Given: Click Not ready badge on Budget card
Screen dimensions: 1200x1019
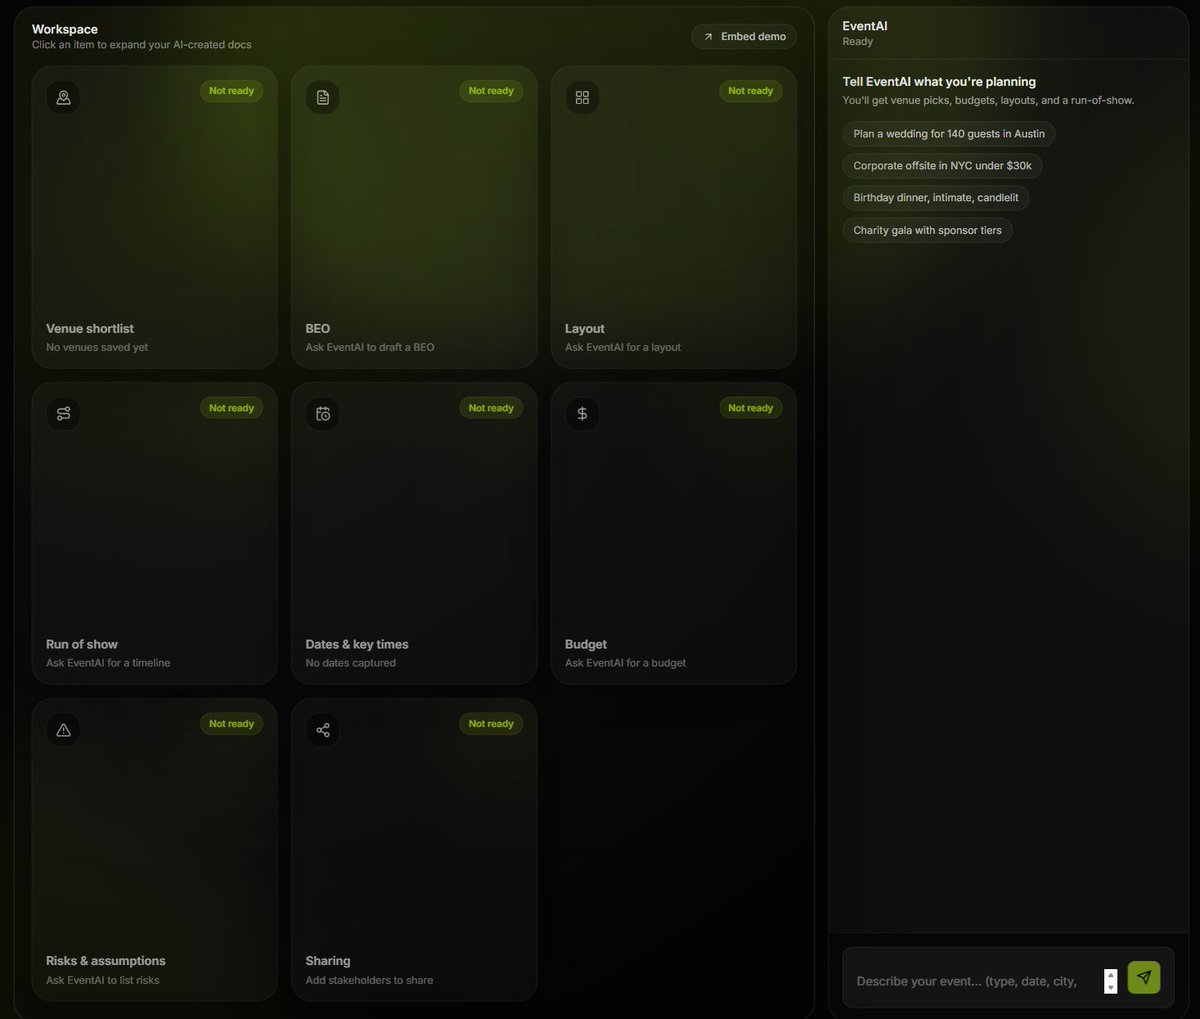Looking at the screenshot, I should (750, 408).
